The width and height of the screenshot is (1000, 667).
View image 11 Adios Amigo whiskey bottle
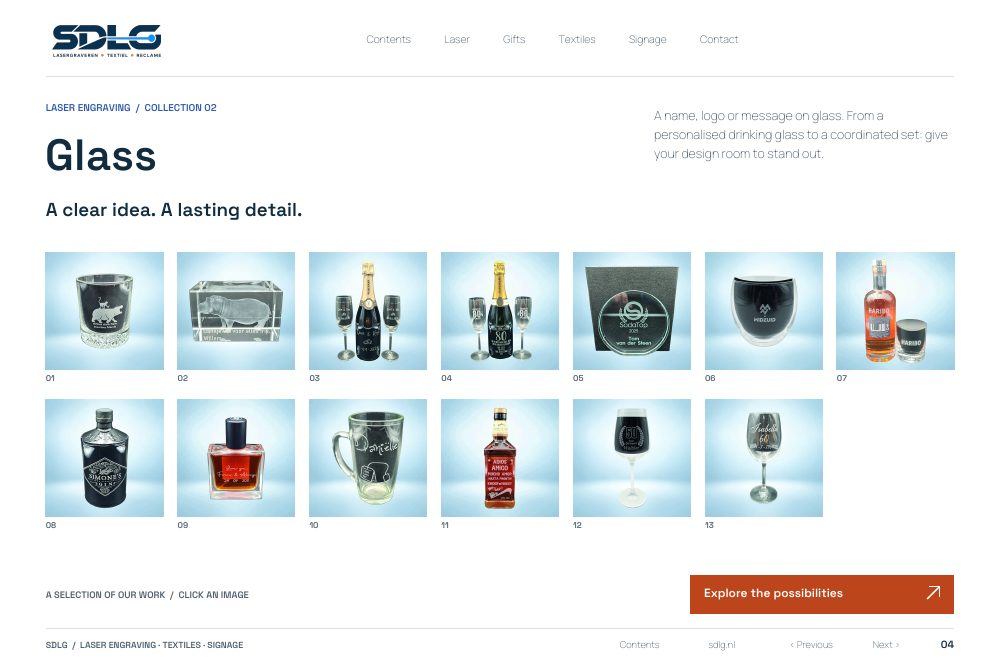click(500, 458)
